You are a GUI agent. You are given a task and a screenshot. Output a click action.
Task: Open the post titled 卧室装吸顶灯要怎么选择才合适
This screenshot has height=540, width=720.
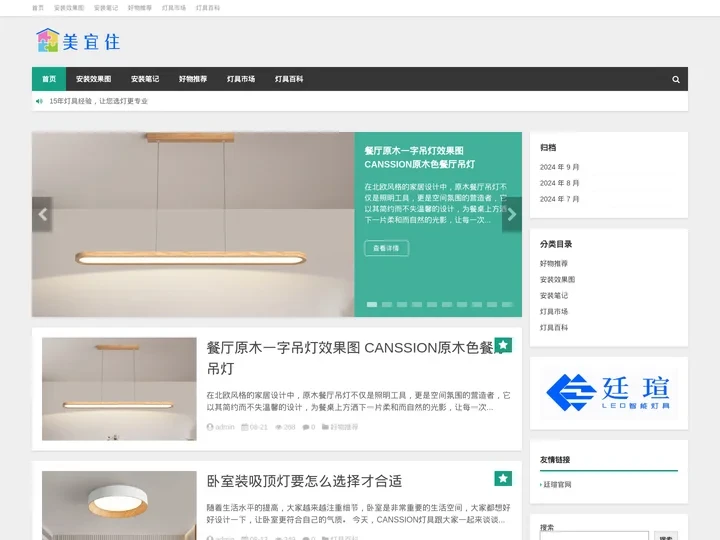tap(304, 481)
